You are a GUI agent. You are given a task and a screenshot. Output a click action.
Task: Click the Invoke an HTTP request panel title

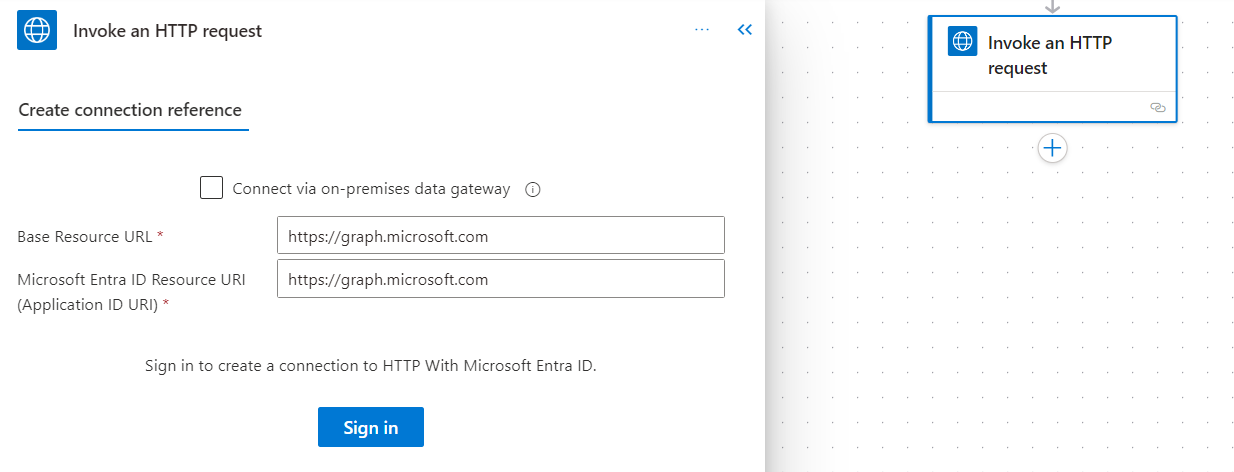[168, 31]
